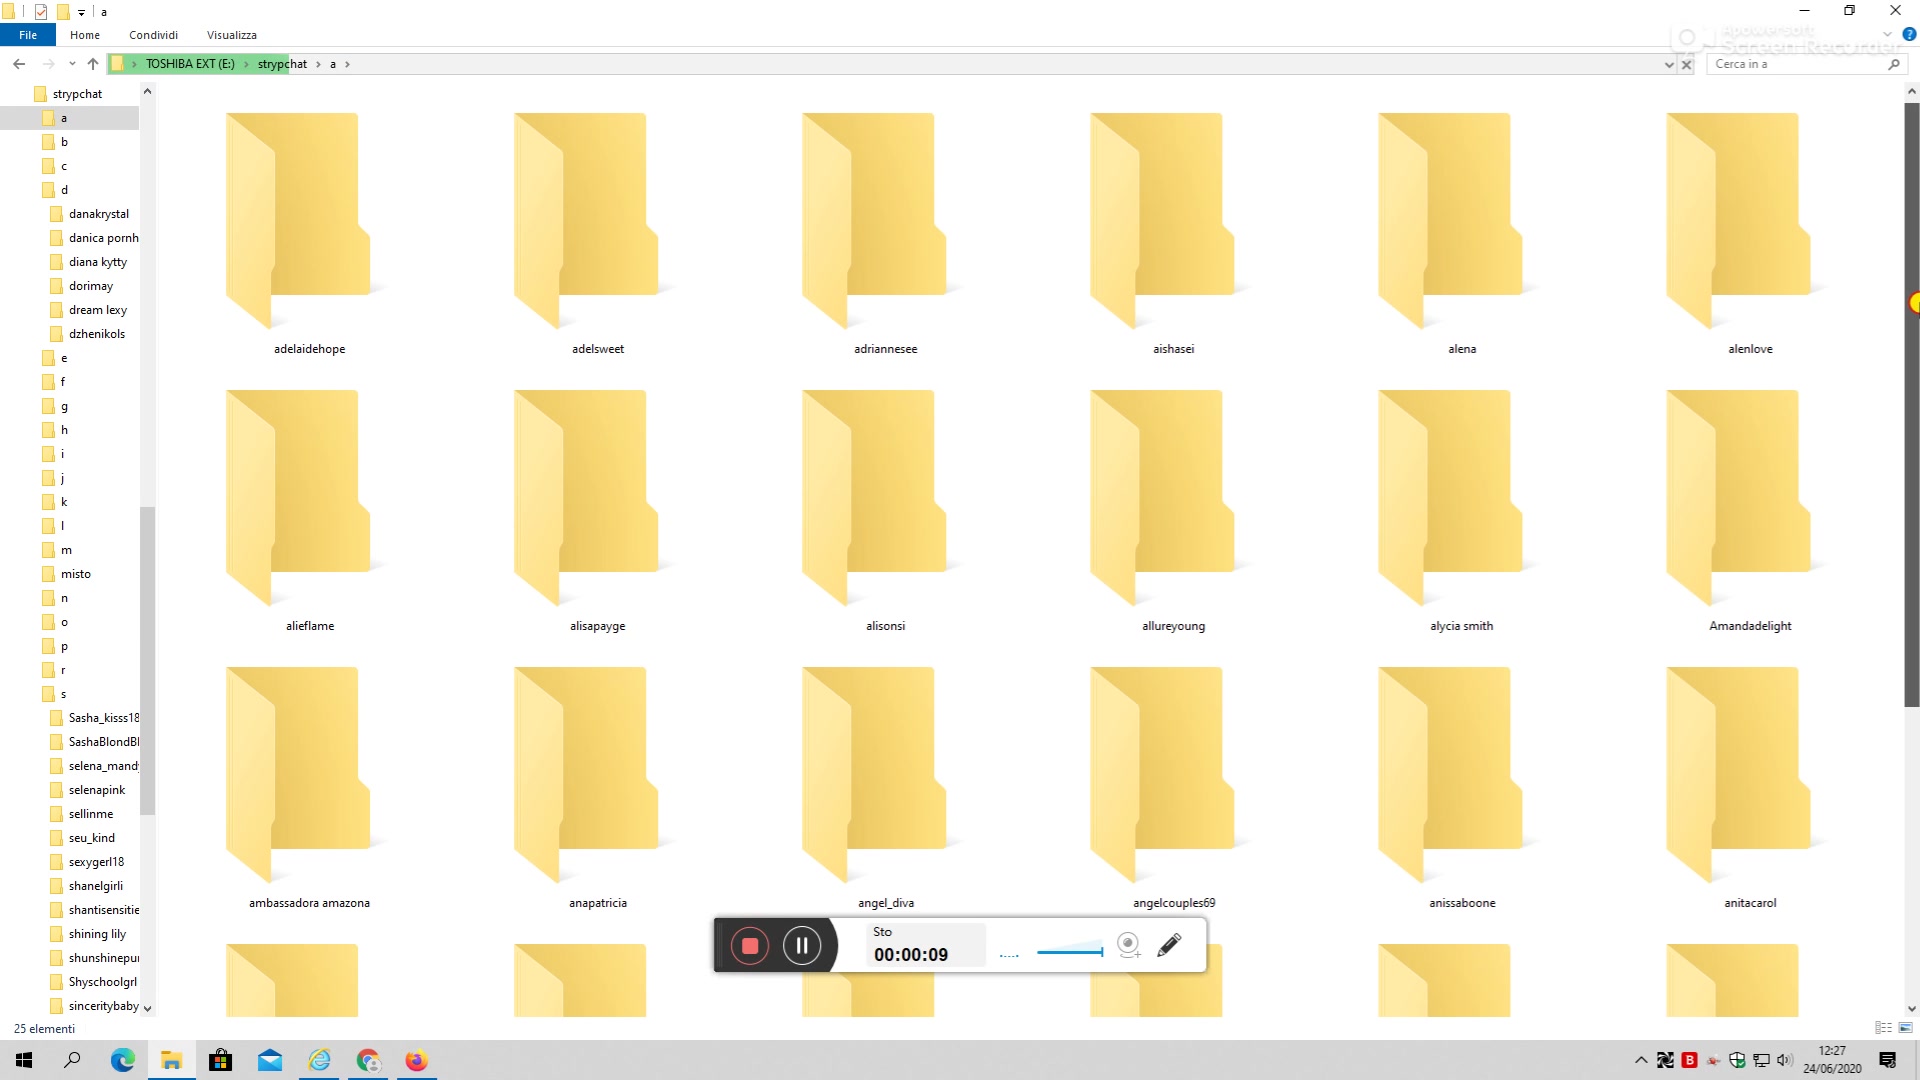Viewport: 1920px width, 1080px height.
Task: Switch to large icons view layout
Action: pyautogui.click(x=1905, y=1028)
